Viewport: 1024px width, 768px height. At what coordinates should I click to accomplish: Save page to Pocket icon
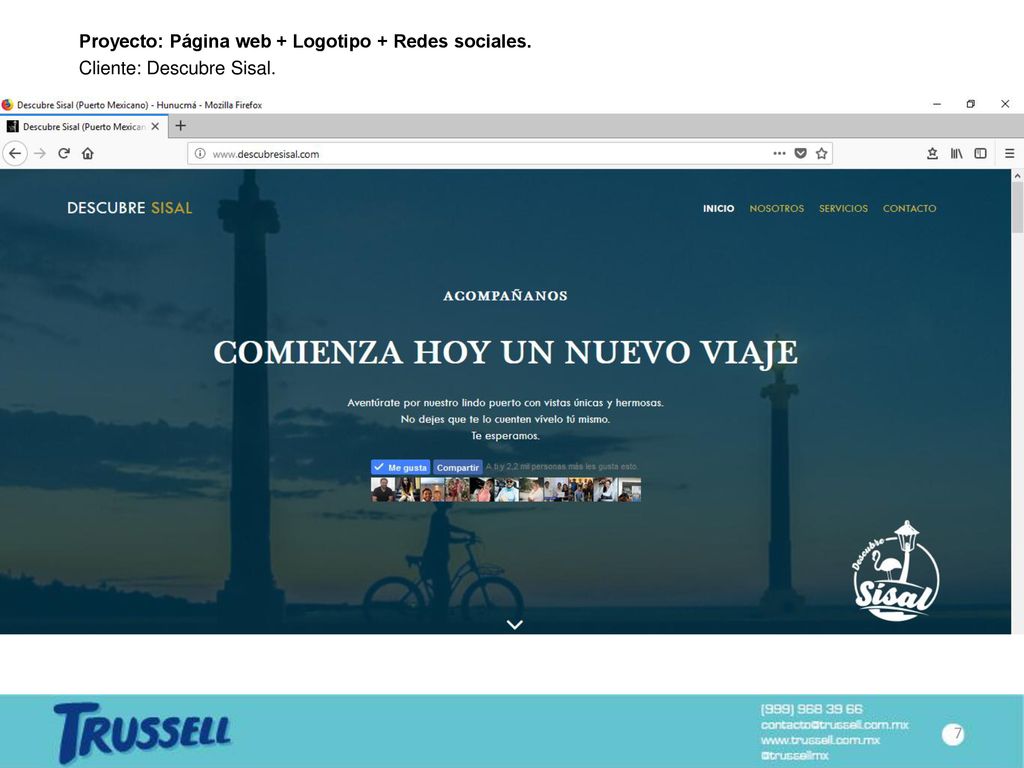click(x=800, y=153)
